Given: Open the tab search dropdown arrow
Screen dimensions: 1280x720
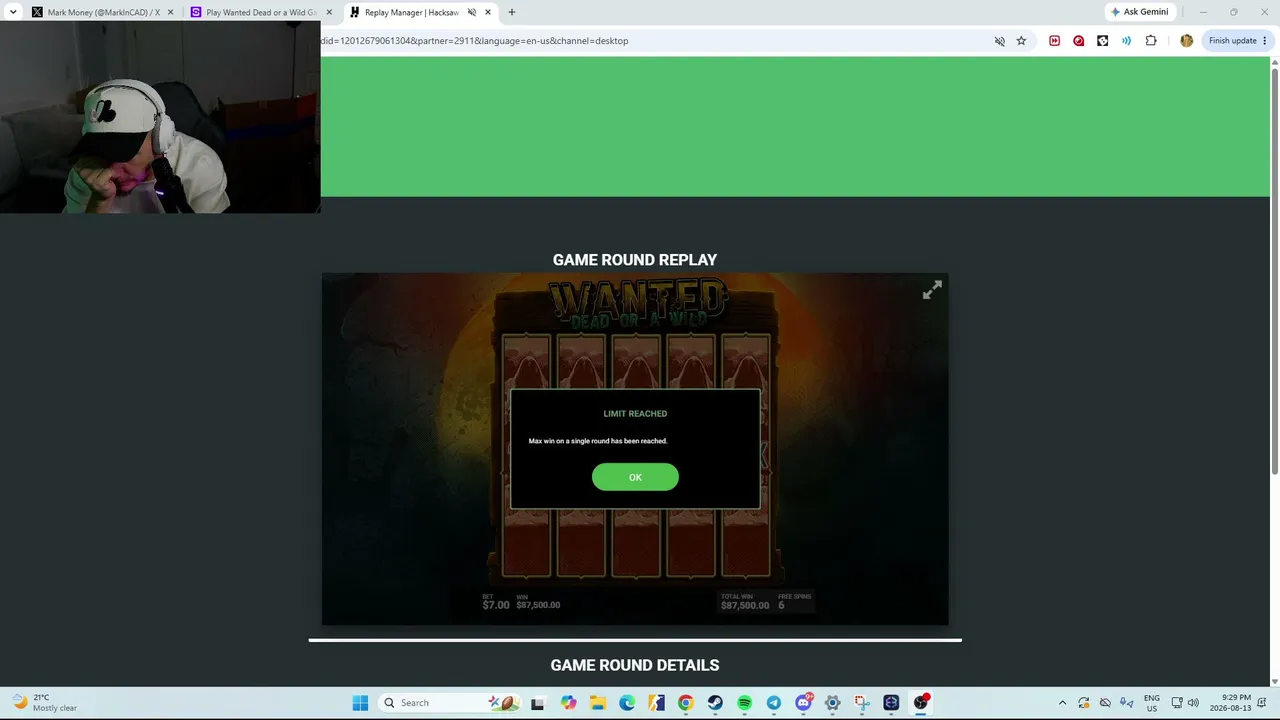Looking at the screenshot, I should pos(13,12).
